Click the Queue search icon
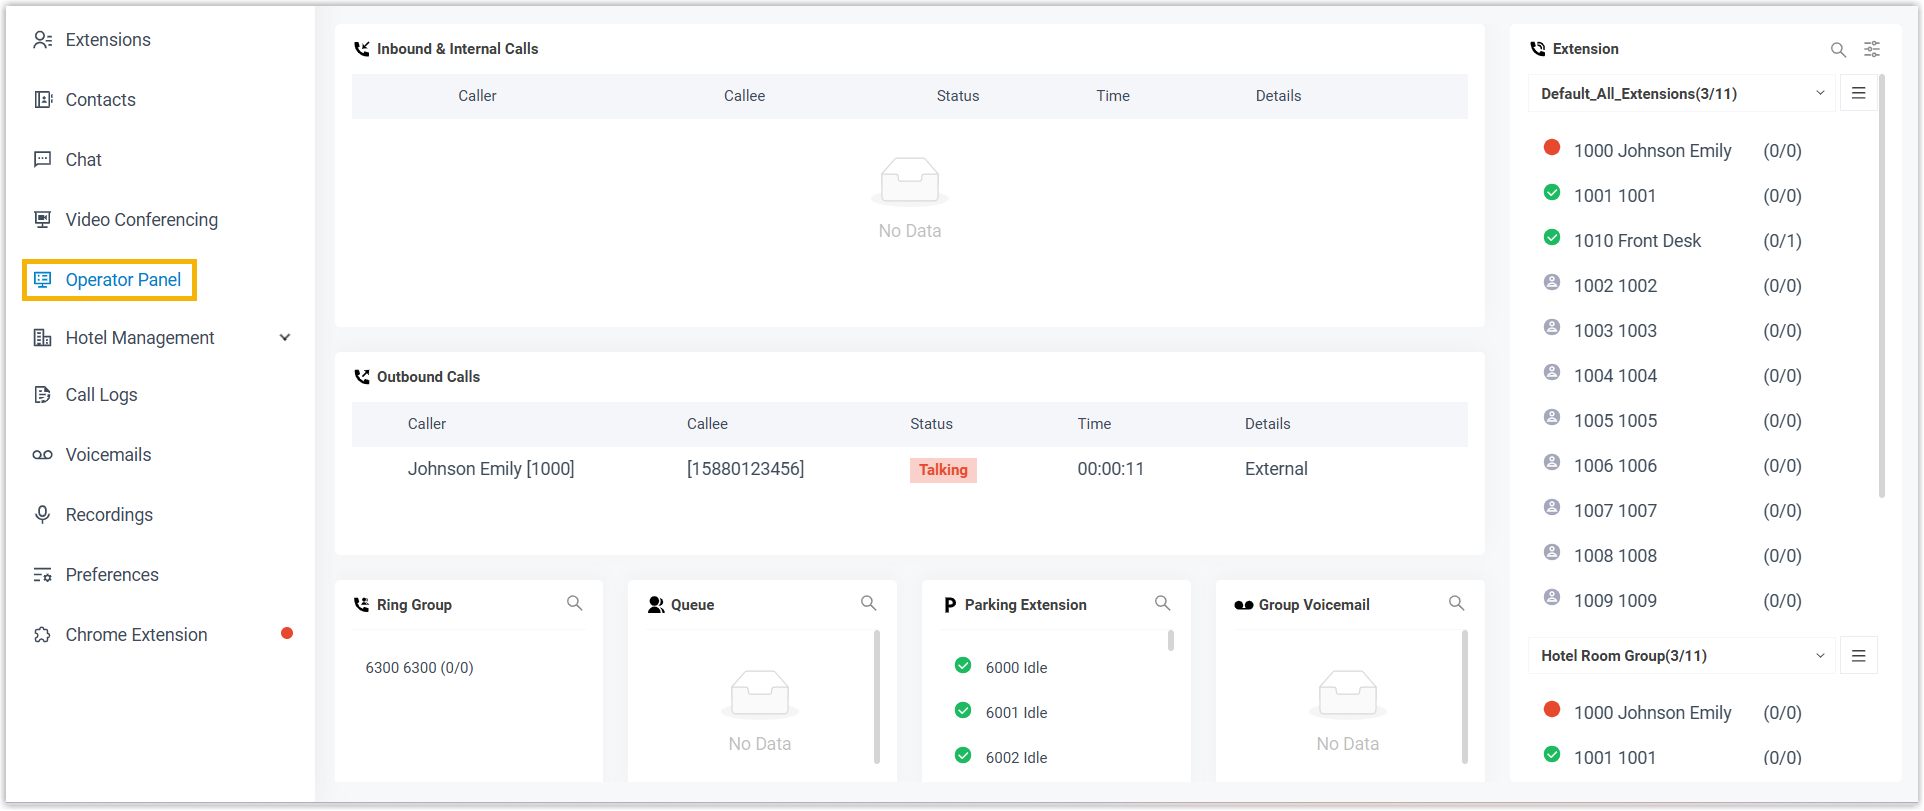The width and height of the screenshot is (1924, 811). (x=868, y=603)
